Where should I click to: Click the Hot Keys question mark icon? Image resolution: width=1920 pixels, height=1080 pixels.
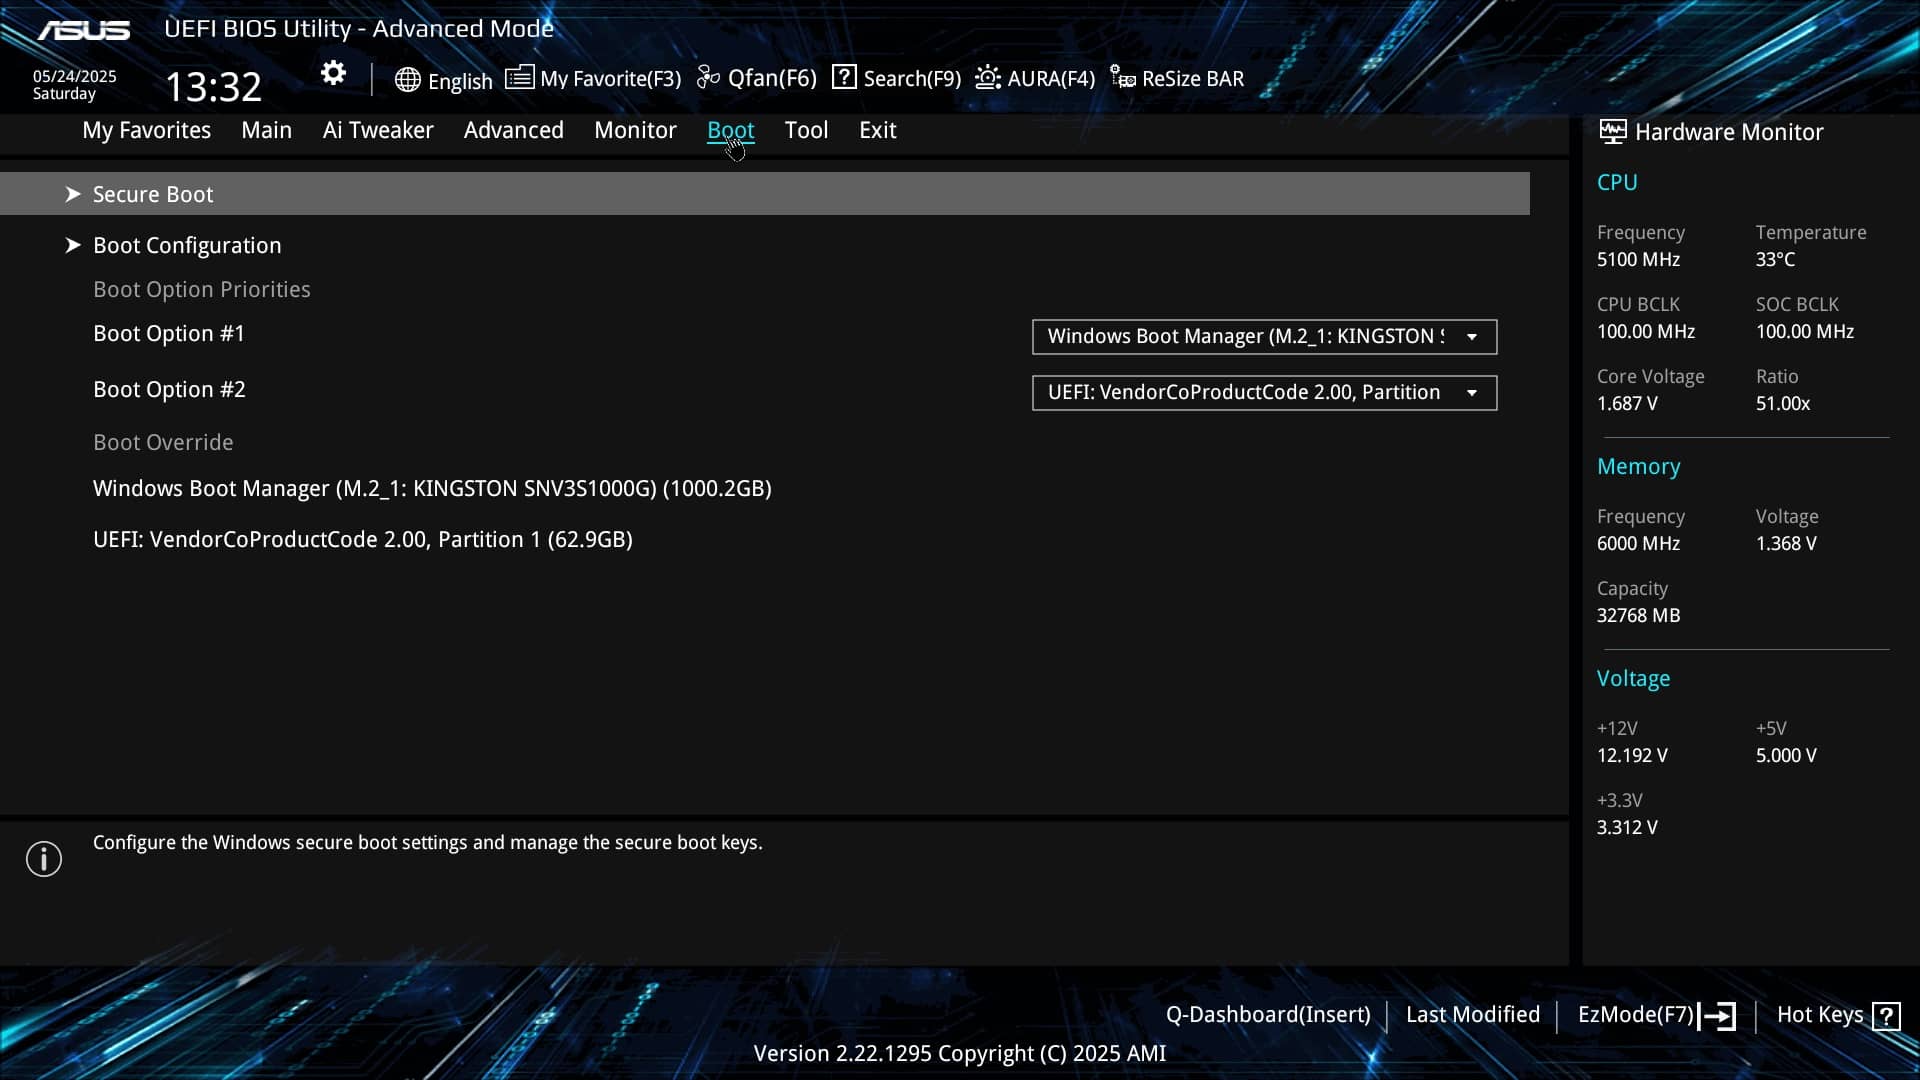(x=1886, y=1016)
